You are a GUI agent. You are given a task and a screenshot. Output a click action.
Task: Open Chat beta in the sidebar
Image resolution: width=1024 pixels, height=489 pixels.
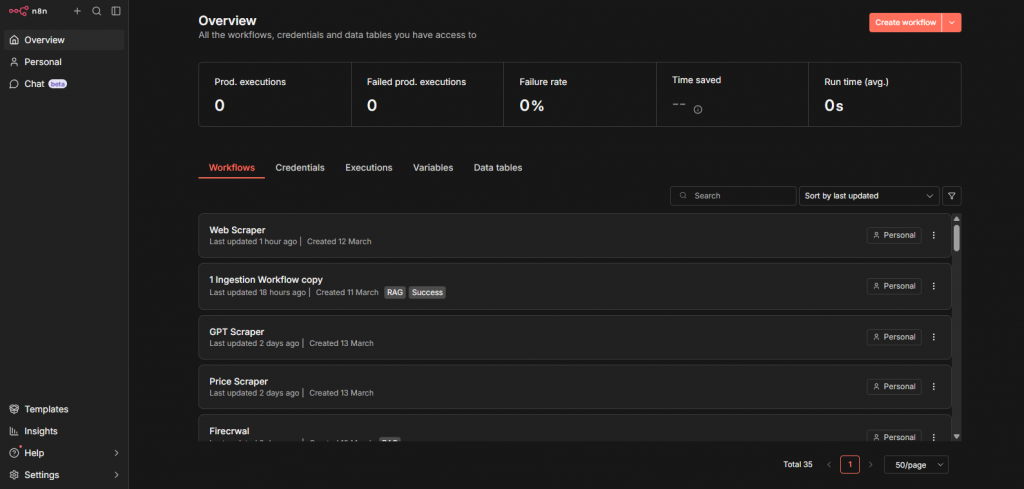tap(64, 84)
